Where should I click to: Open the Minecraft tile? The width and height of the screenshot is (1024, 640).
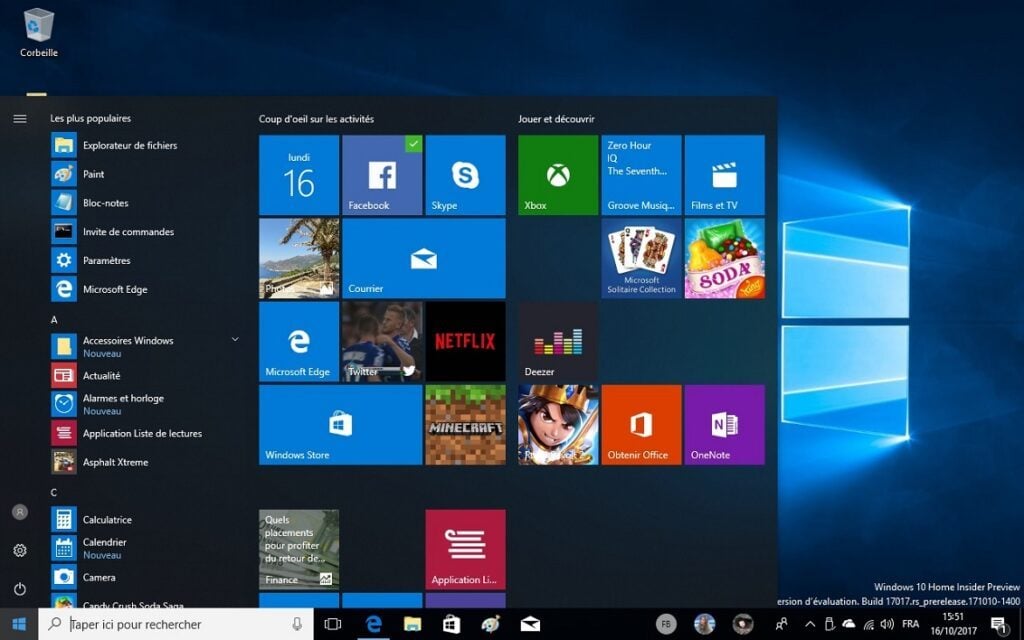pos(465,424)
